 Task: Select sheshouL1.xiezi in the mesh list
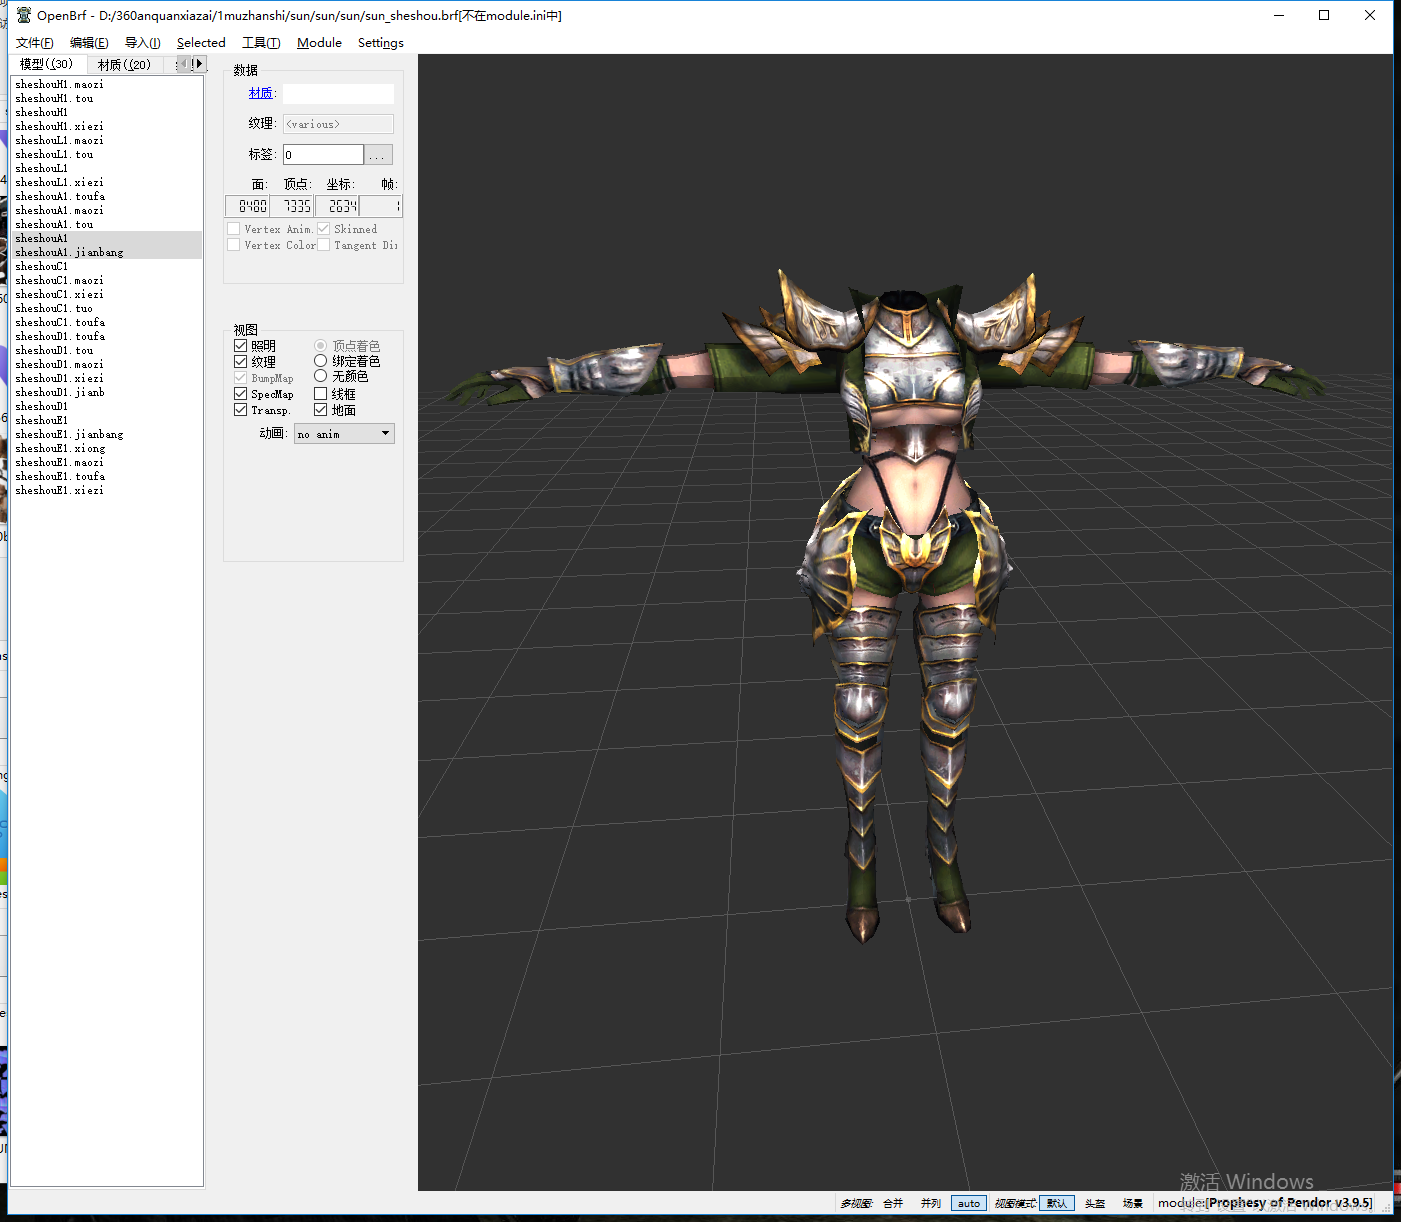coord(106,183)
